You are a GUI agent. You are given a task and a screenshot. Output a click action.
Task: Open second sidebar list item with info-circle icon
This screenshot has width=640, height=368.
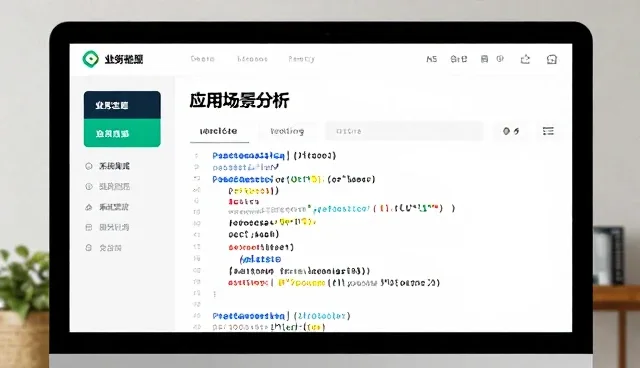pyautogui.click(x=107, y=186)
